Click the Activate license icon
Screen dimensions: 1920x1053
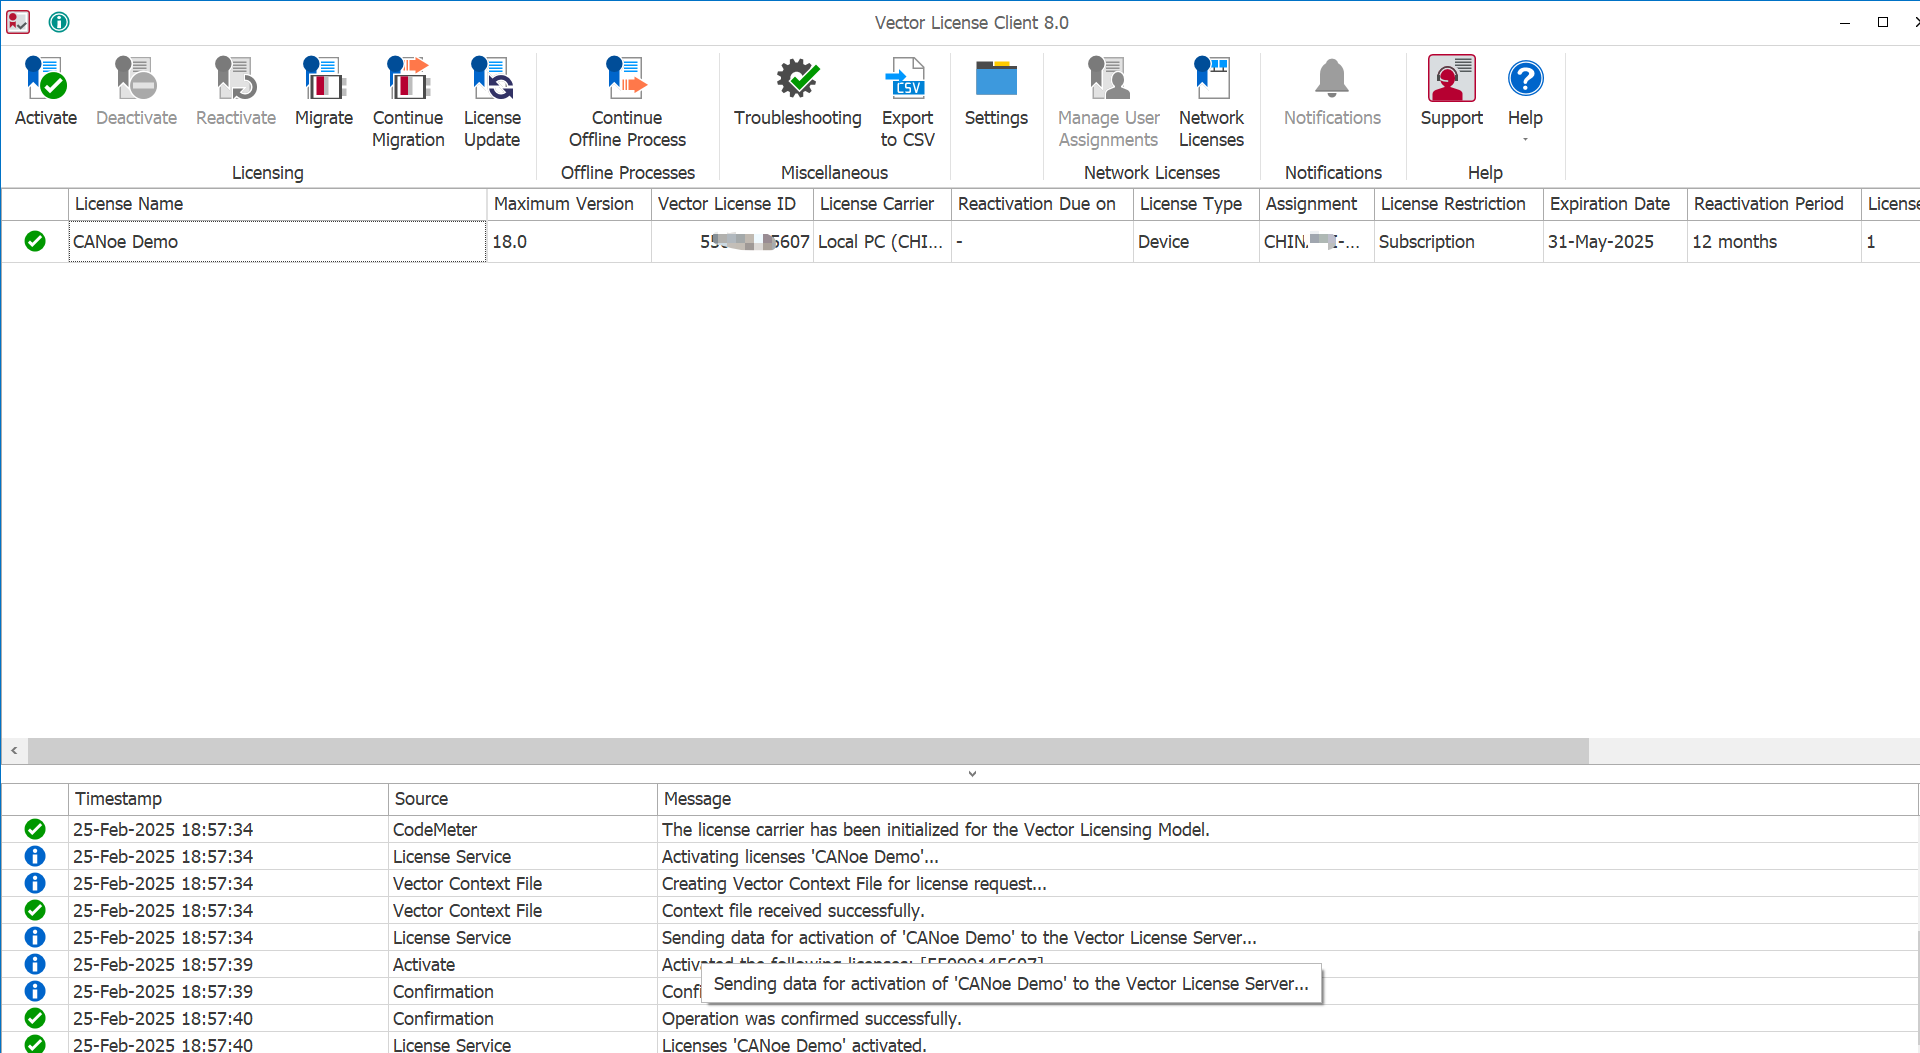pos(46,91)
